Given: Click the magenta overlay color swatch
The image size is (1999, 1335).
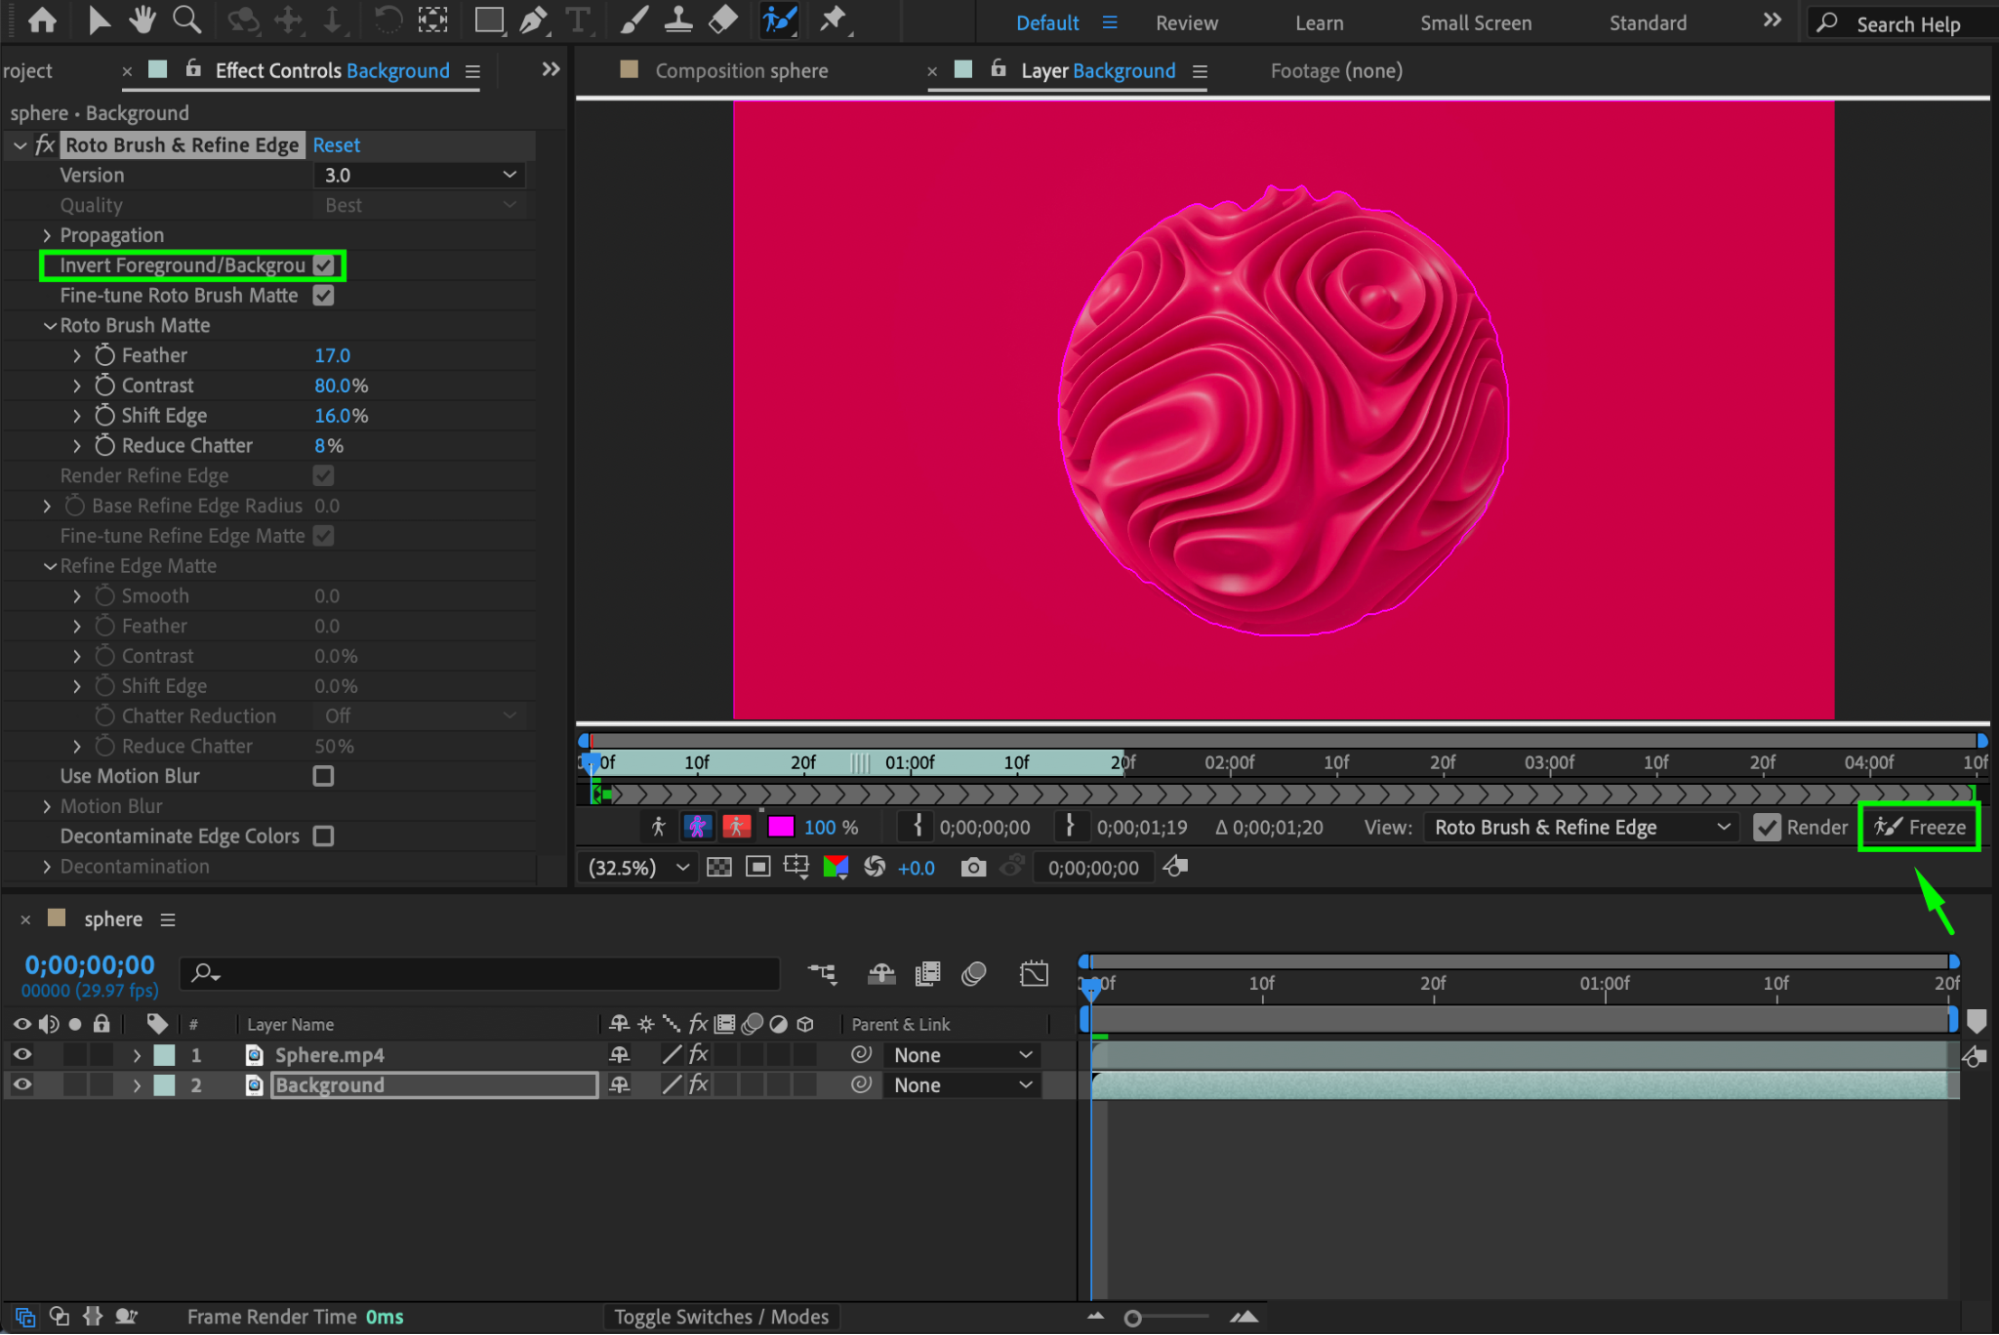Looking at the screenshot, I should [x=780, y=827].
